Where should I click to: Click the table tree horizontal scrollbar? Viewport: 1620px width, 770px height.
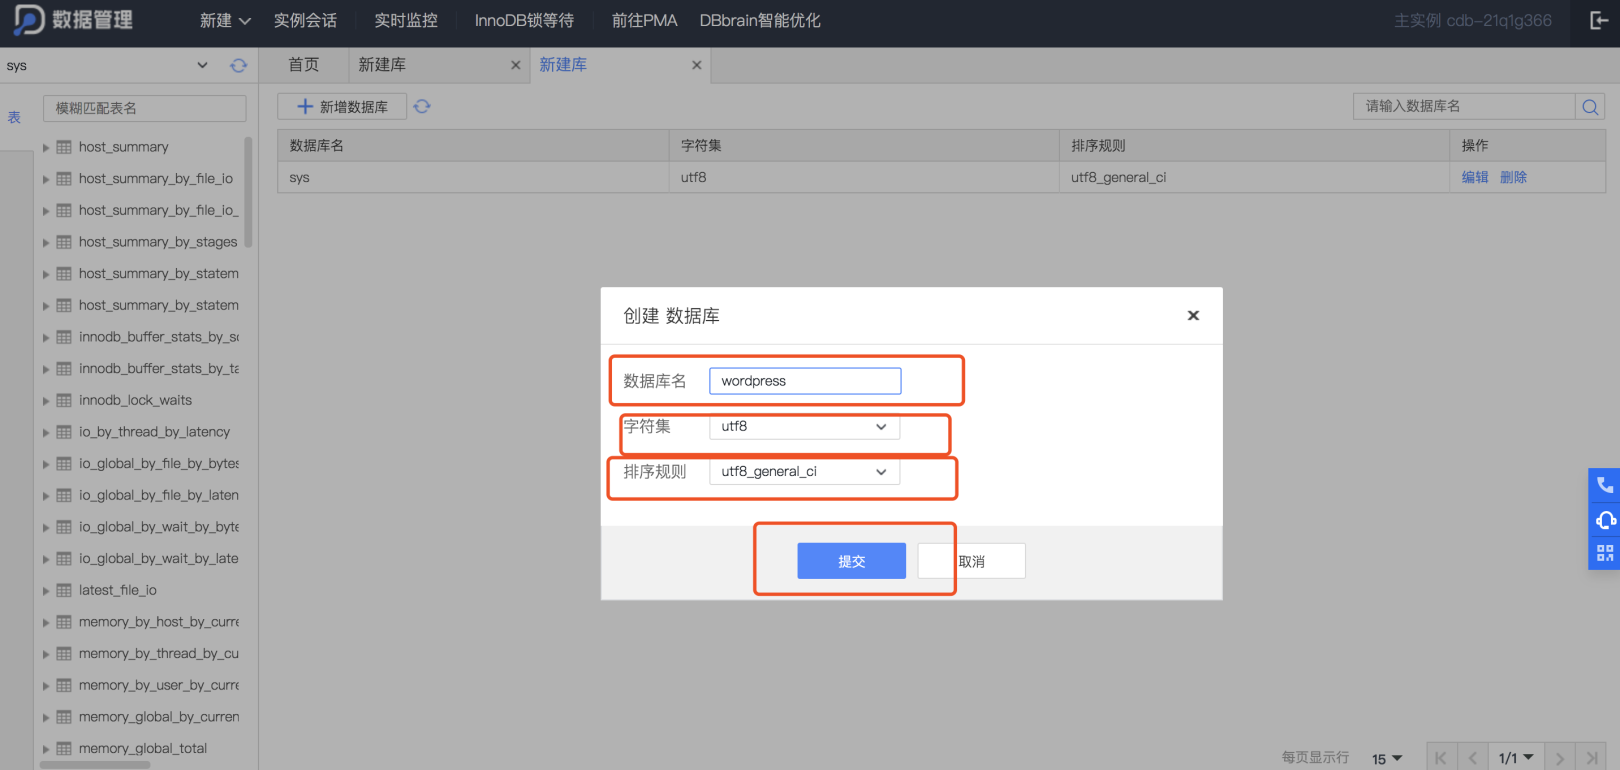pyautogui.click(x=95, y=765)
